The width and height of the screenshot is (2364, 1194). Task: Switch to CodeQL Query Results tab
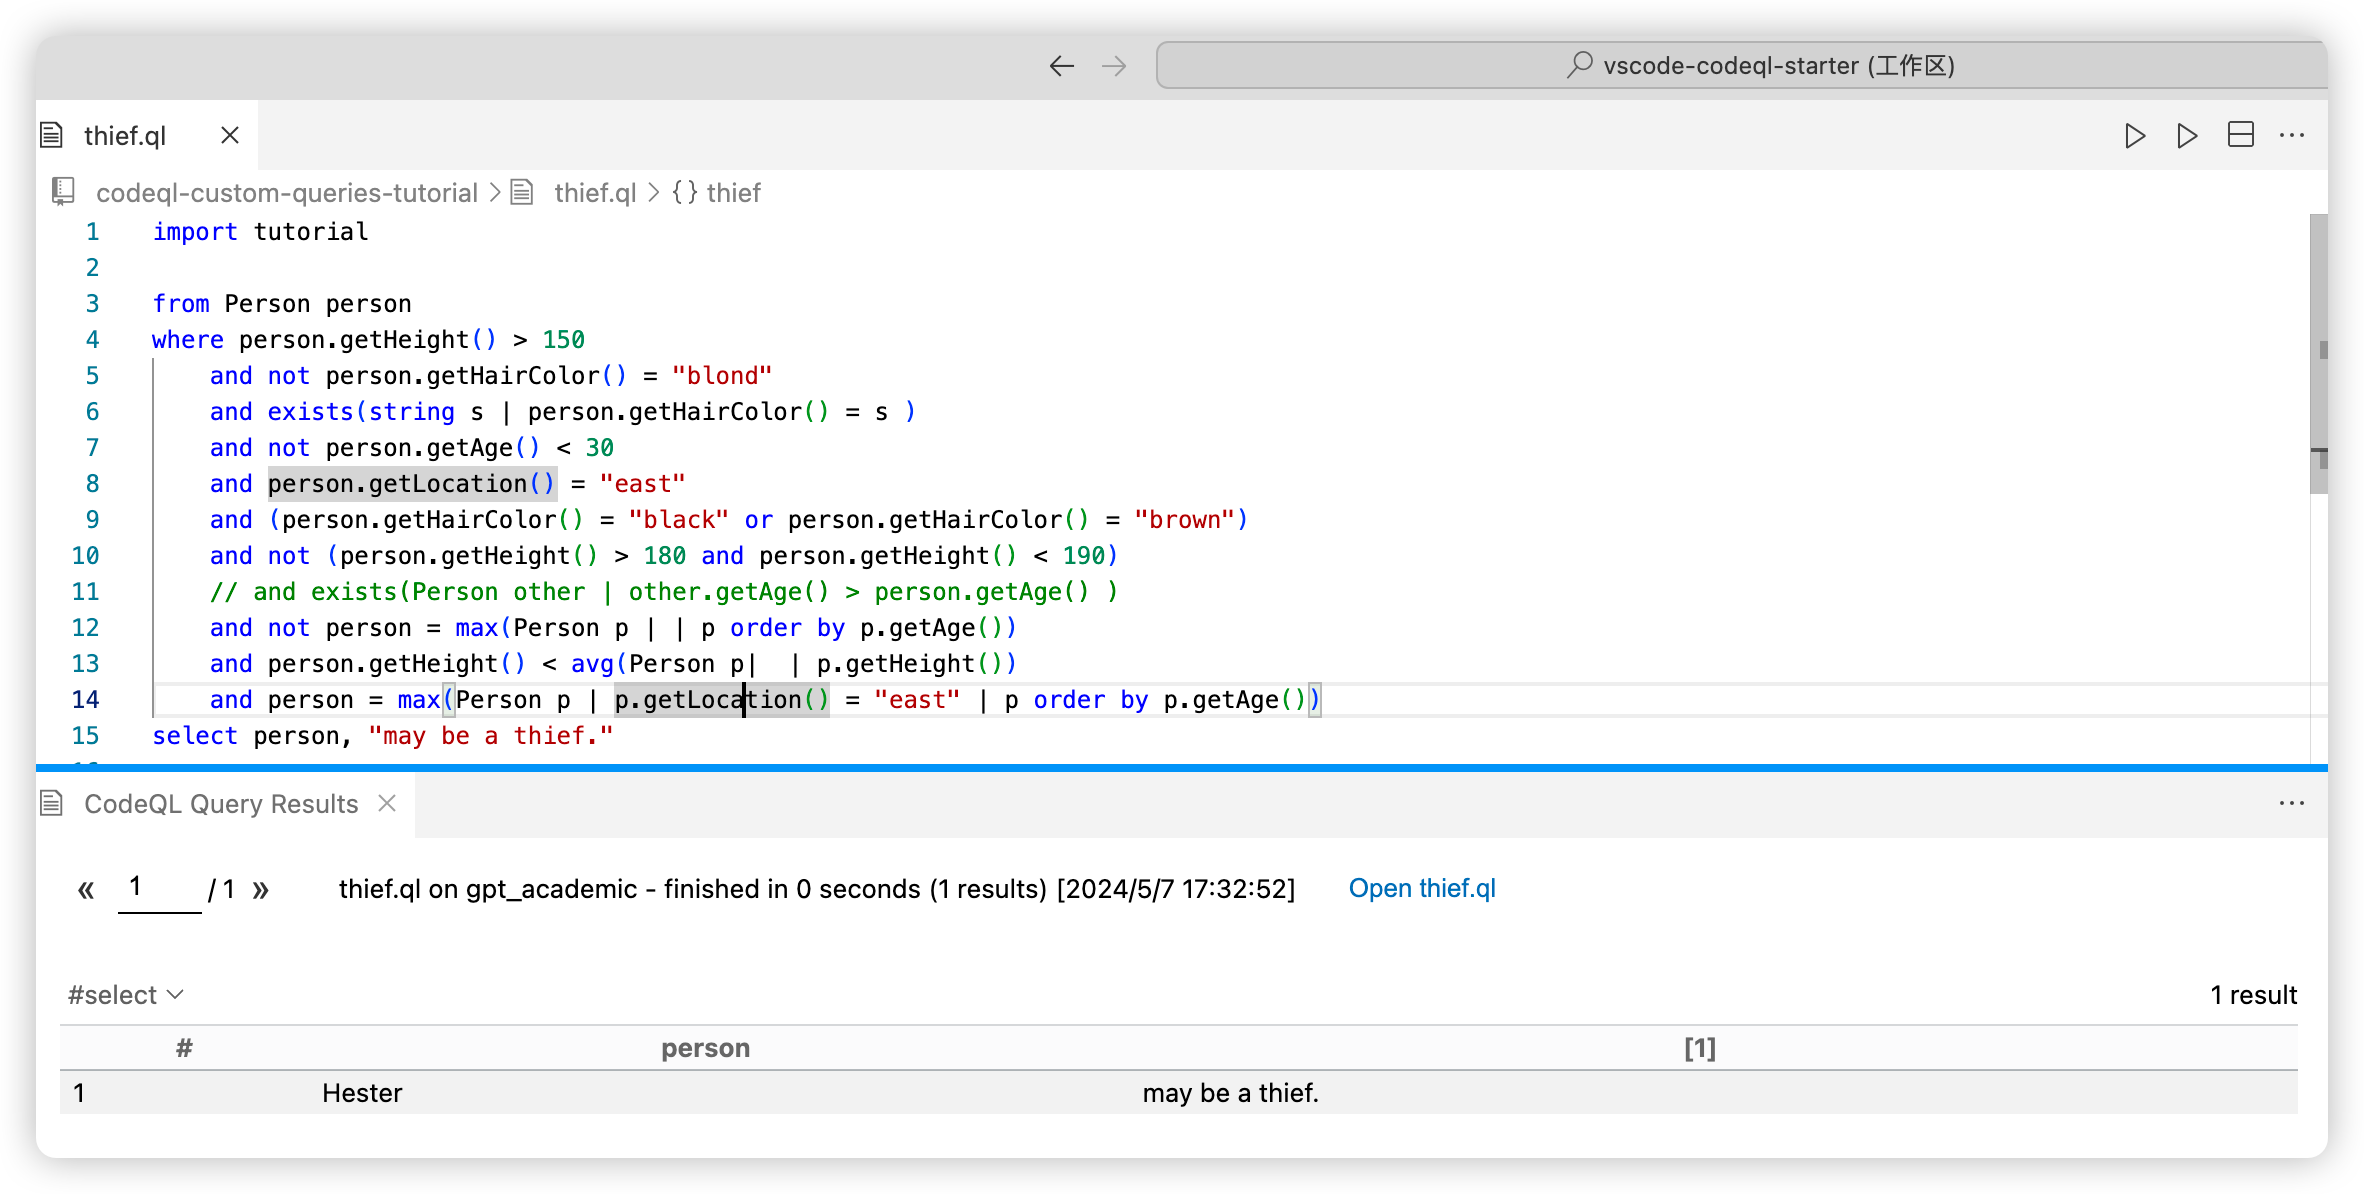[220, 803]
